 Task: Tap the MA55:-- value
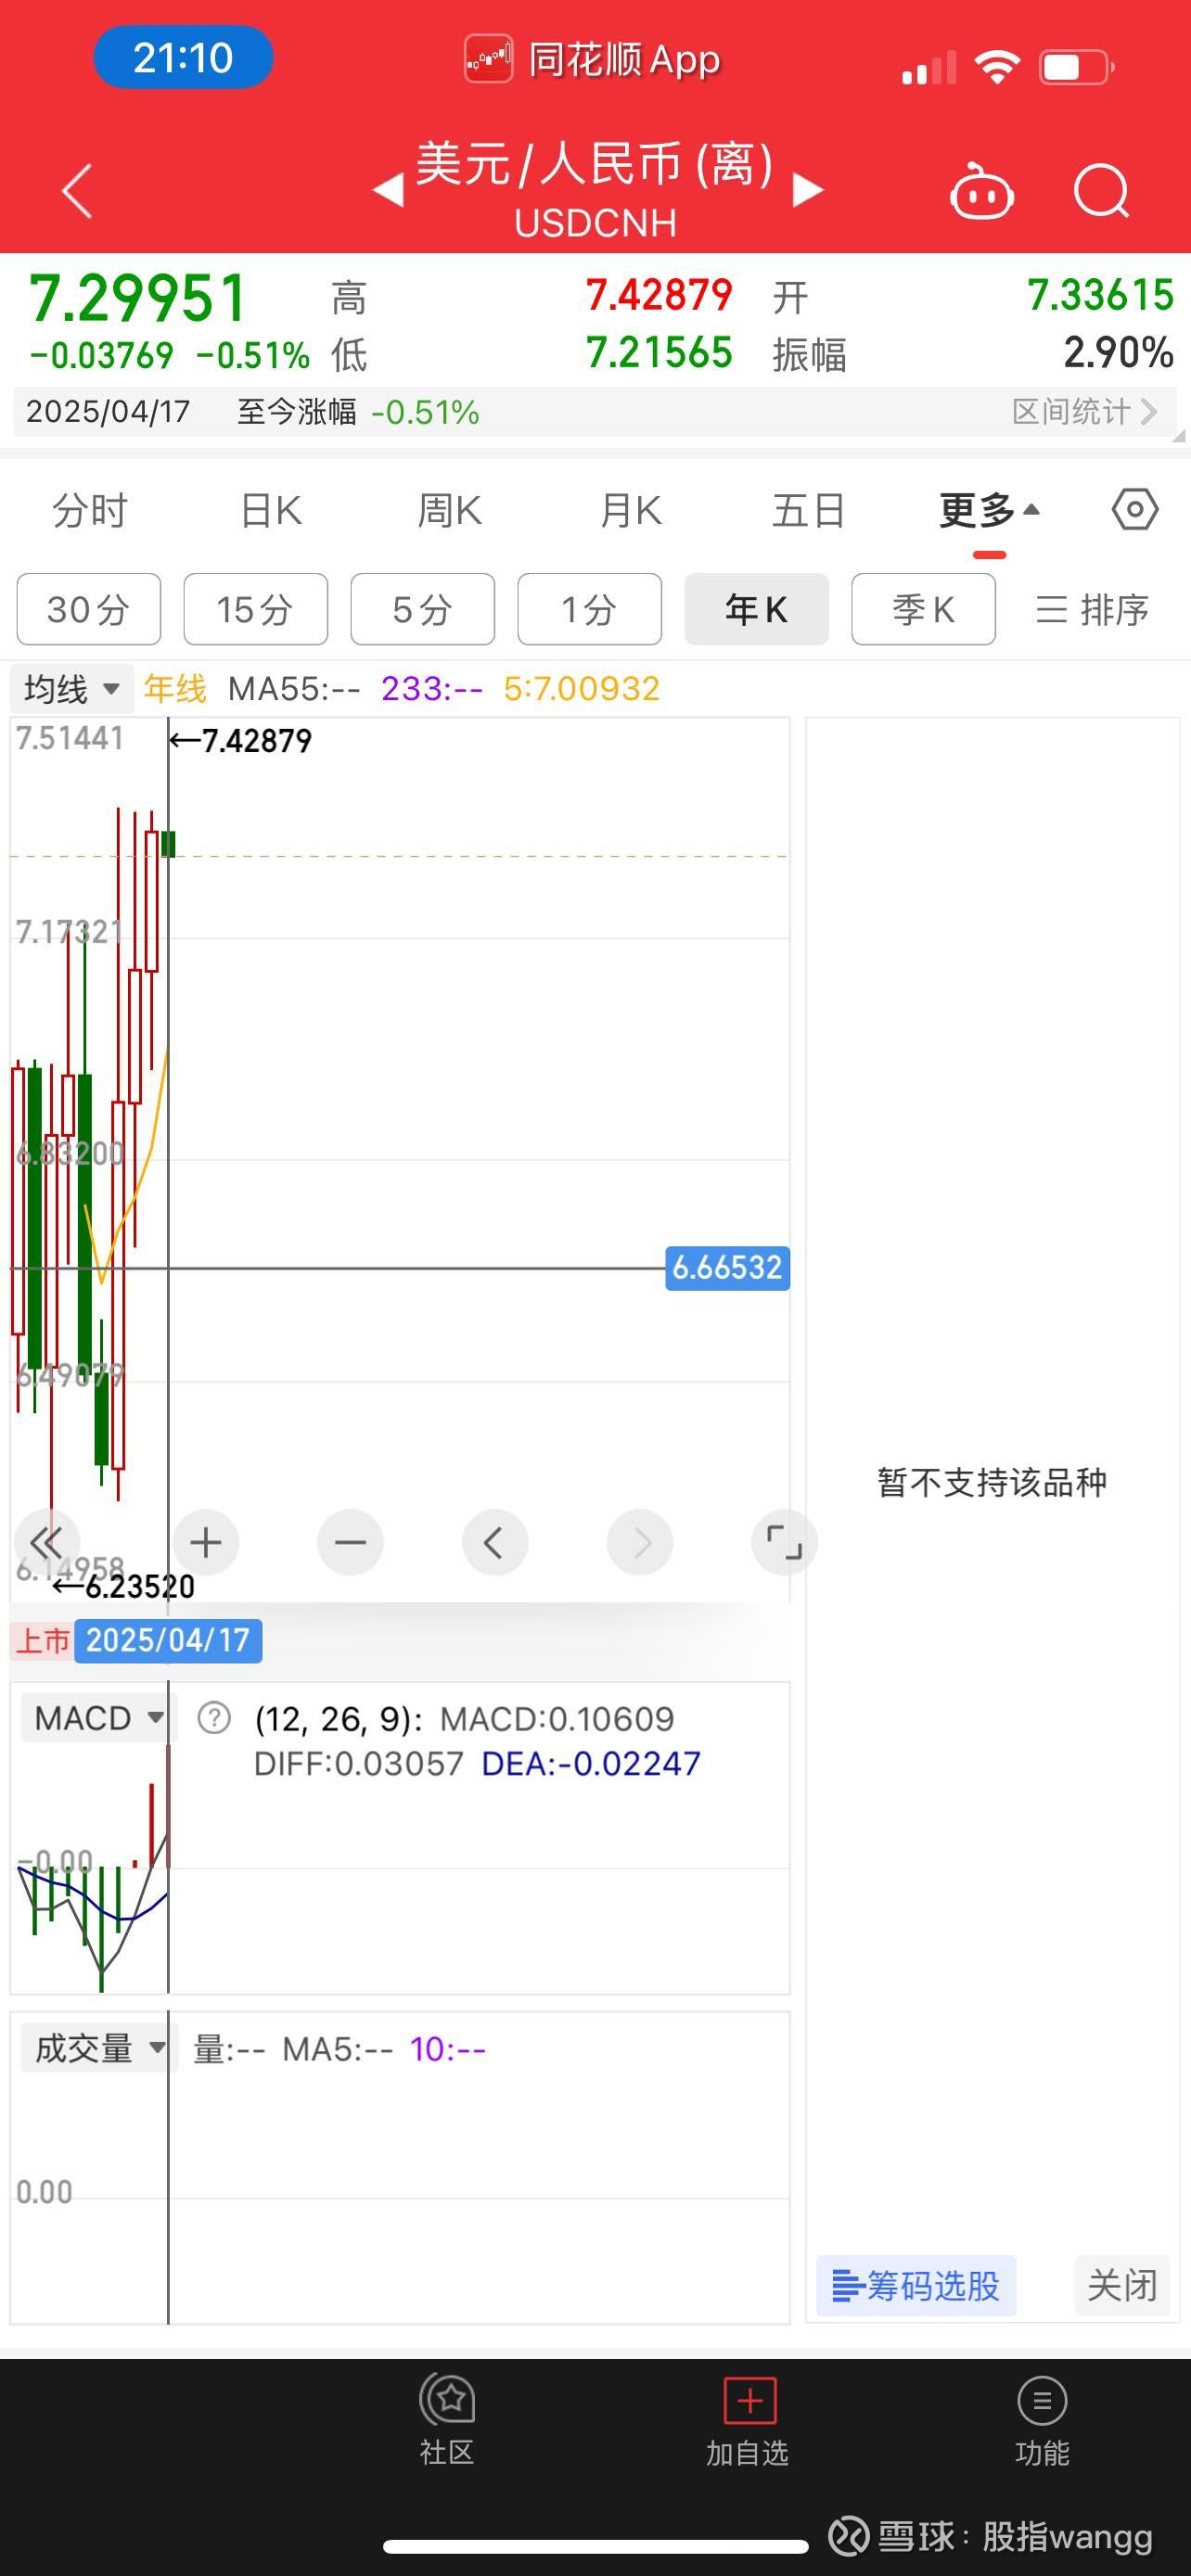click(x=294, y=689)
